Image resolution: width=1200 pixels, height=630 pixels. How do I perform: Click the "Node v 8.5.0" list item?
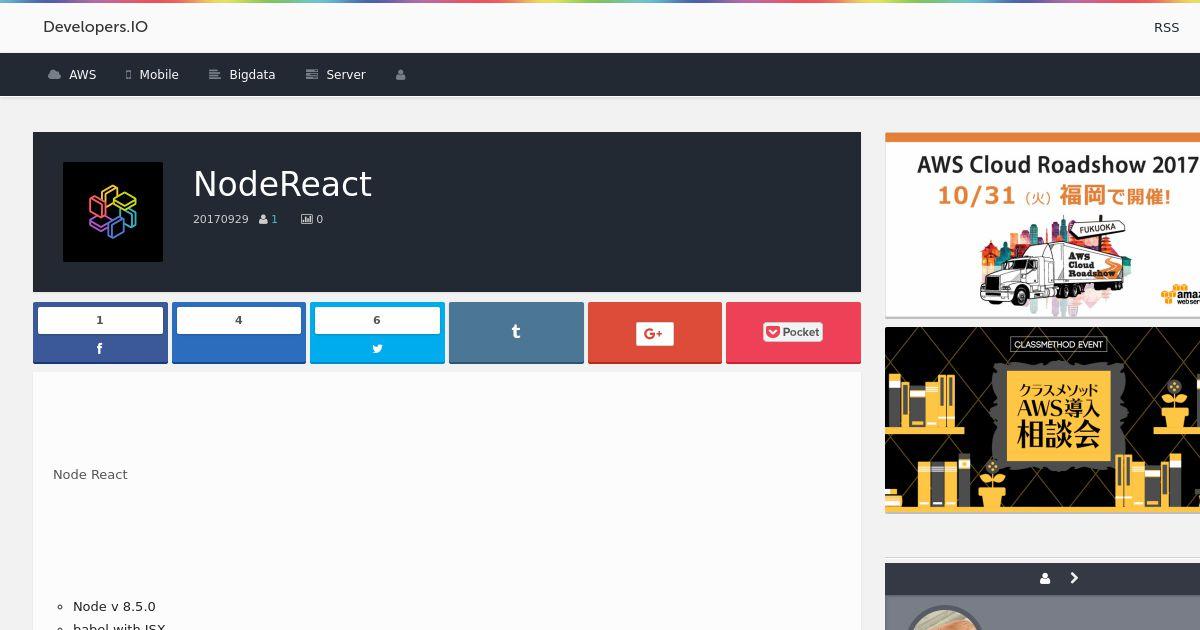click(x=114, y=606)
